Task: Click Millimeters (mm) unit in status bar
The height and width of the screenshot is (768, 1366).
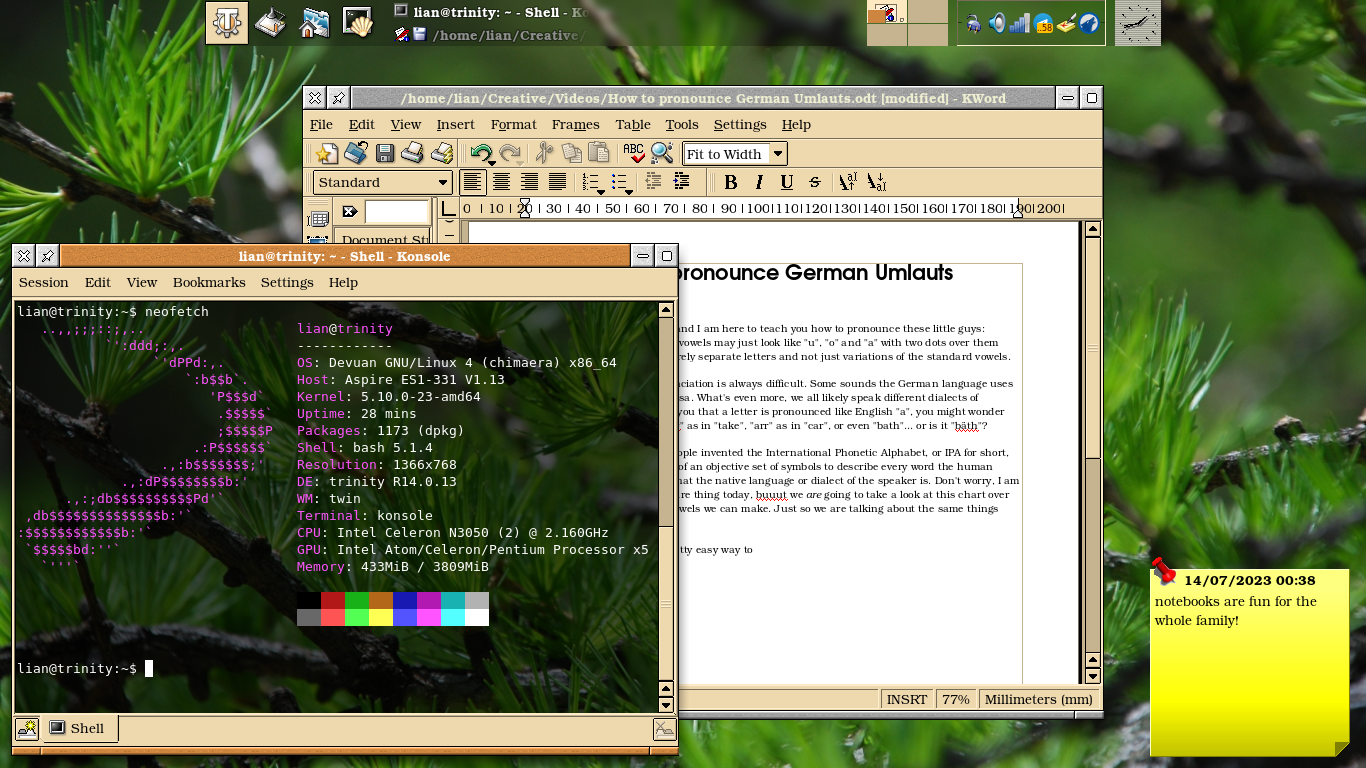Action: pos(1038,699)
